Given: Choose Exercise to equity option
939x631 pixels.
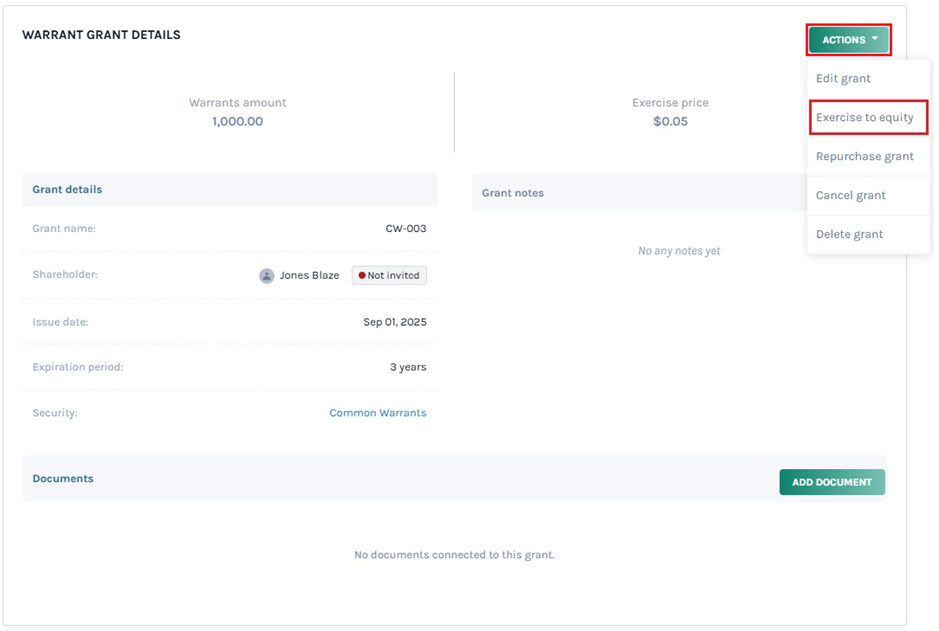Looking at the screenshot, I should 865,117.
